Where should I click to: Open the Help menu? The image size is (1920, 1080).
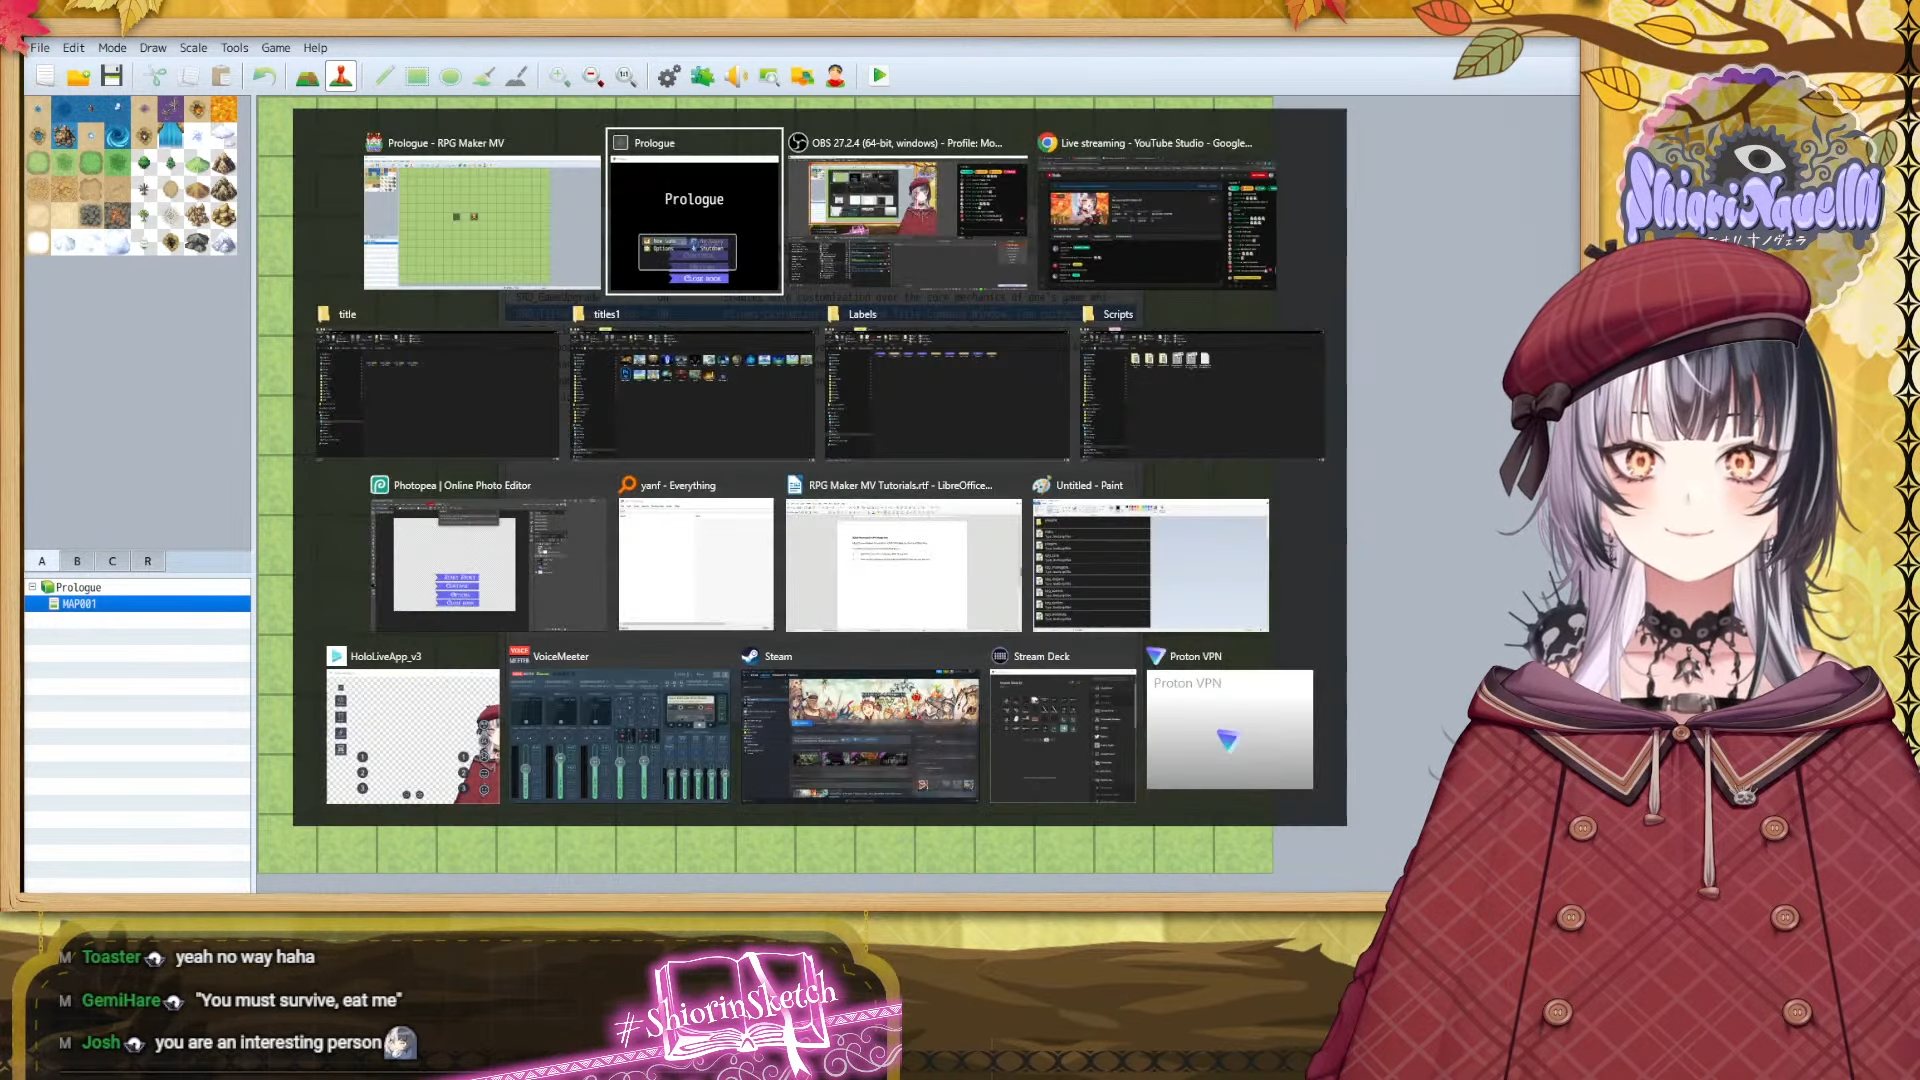[x=315, y=48]
